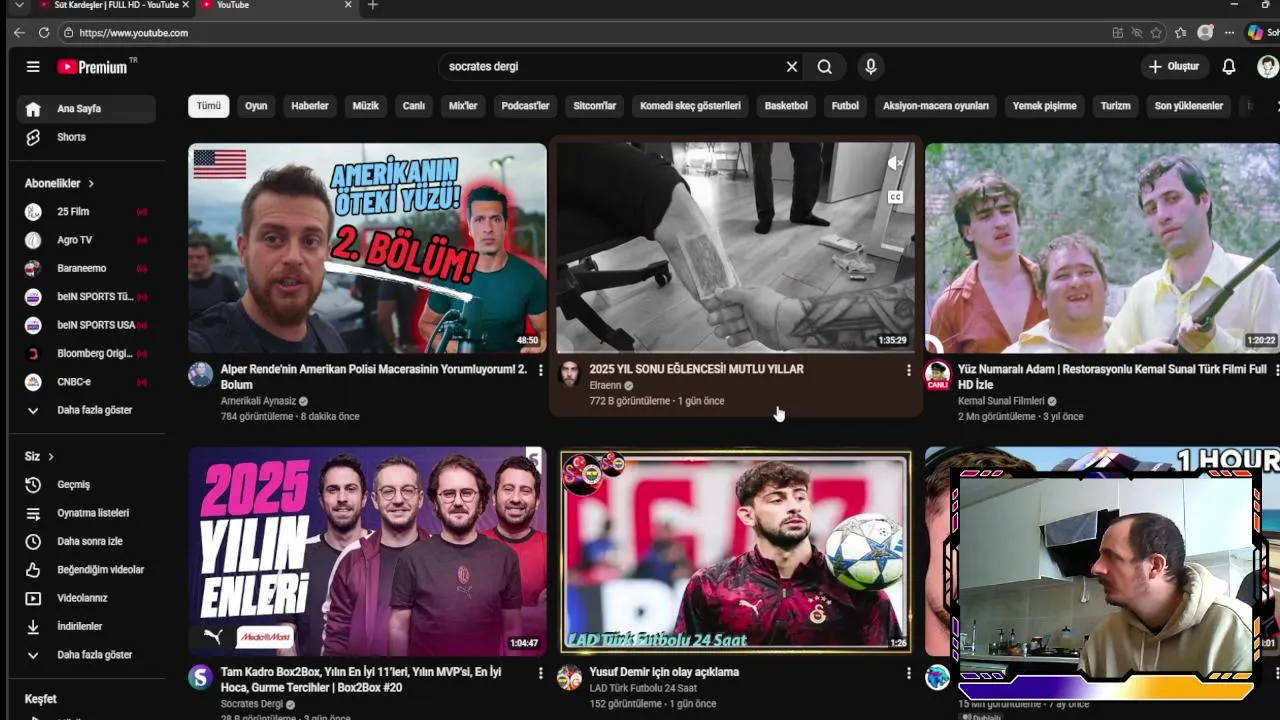The width and height of the screenshot is (1280, 720).
Task: Open Oynatma listeleri playlists
Action: coord(86,513)
